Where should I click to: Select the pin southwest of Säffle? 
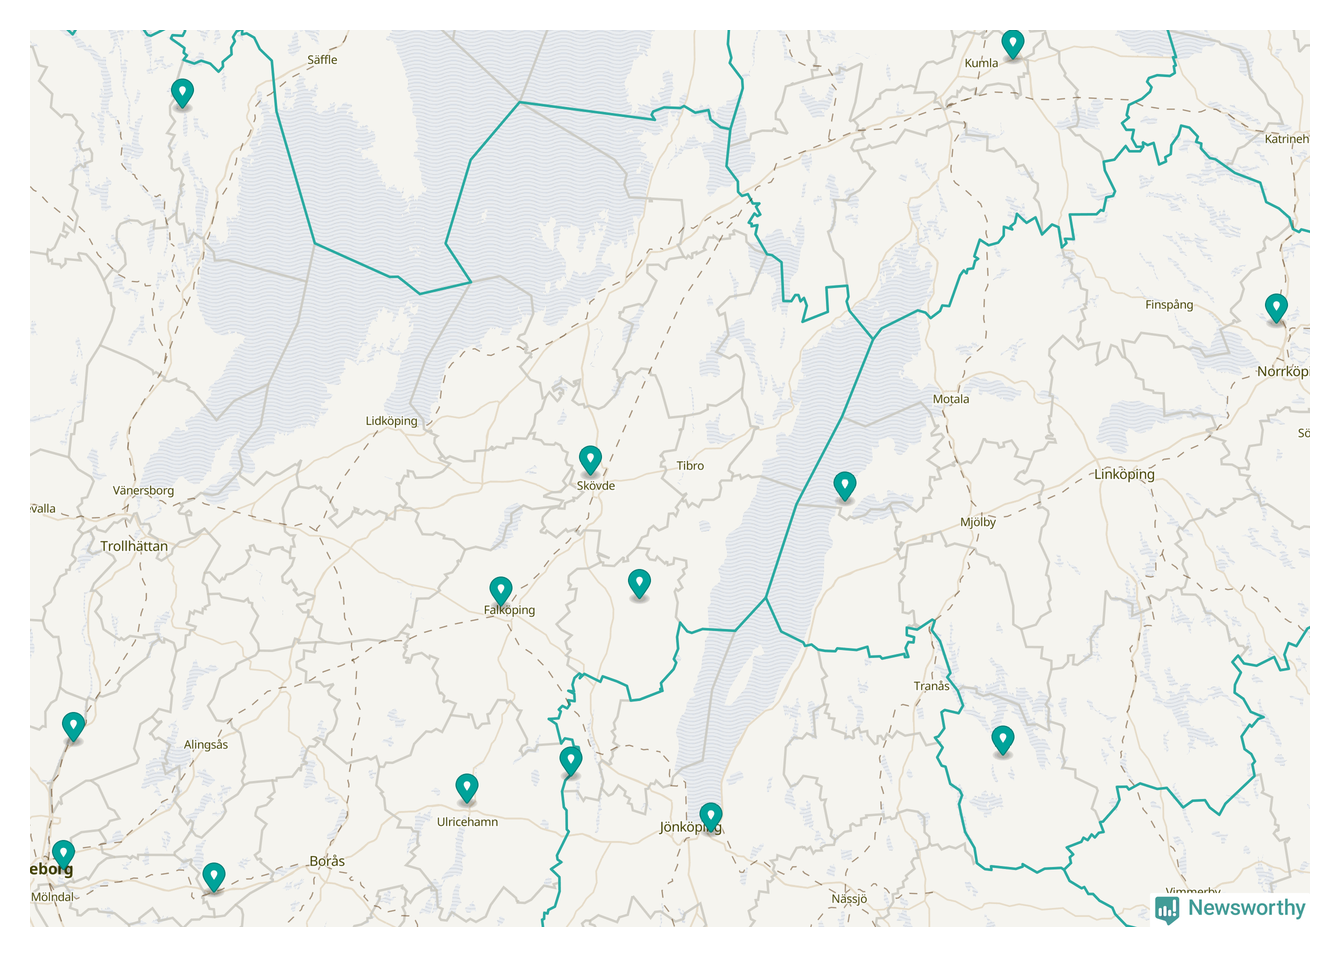point(182,93)
